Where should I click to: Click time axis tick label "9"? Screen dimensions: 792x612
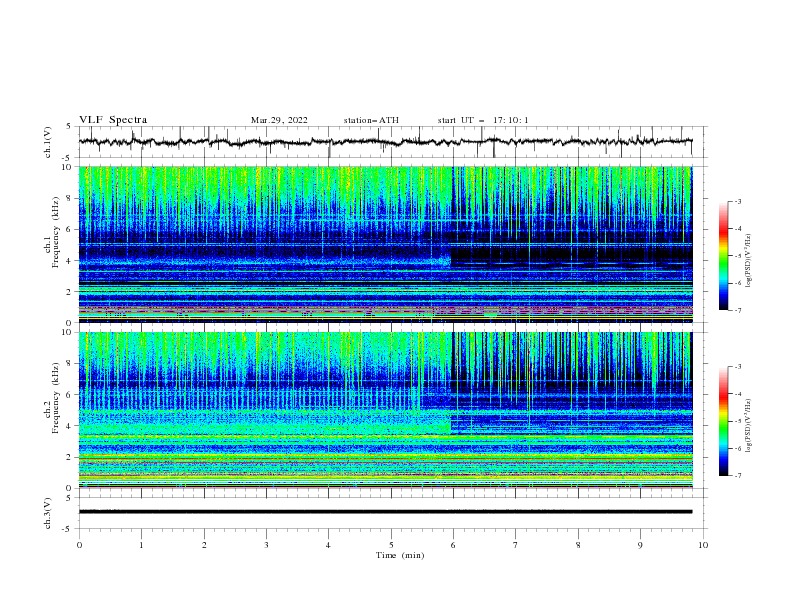point(640,545)
